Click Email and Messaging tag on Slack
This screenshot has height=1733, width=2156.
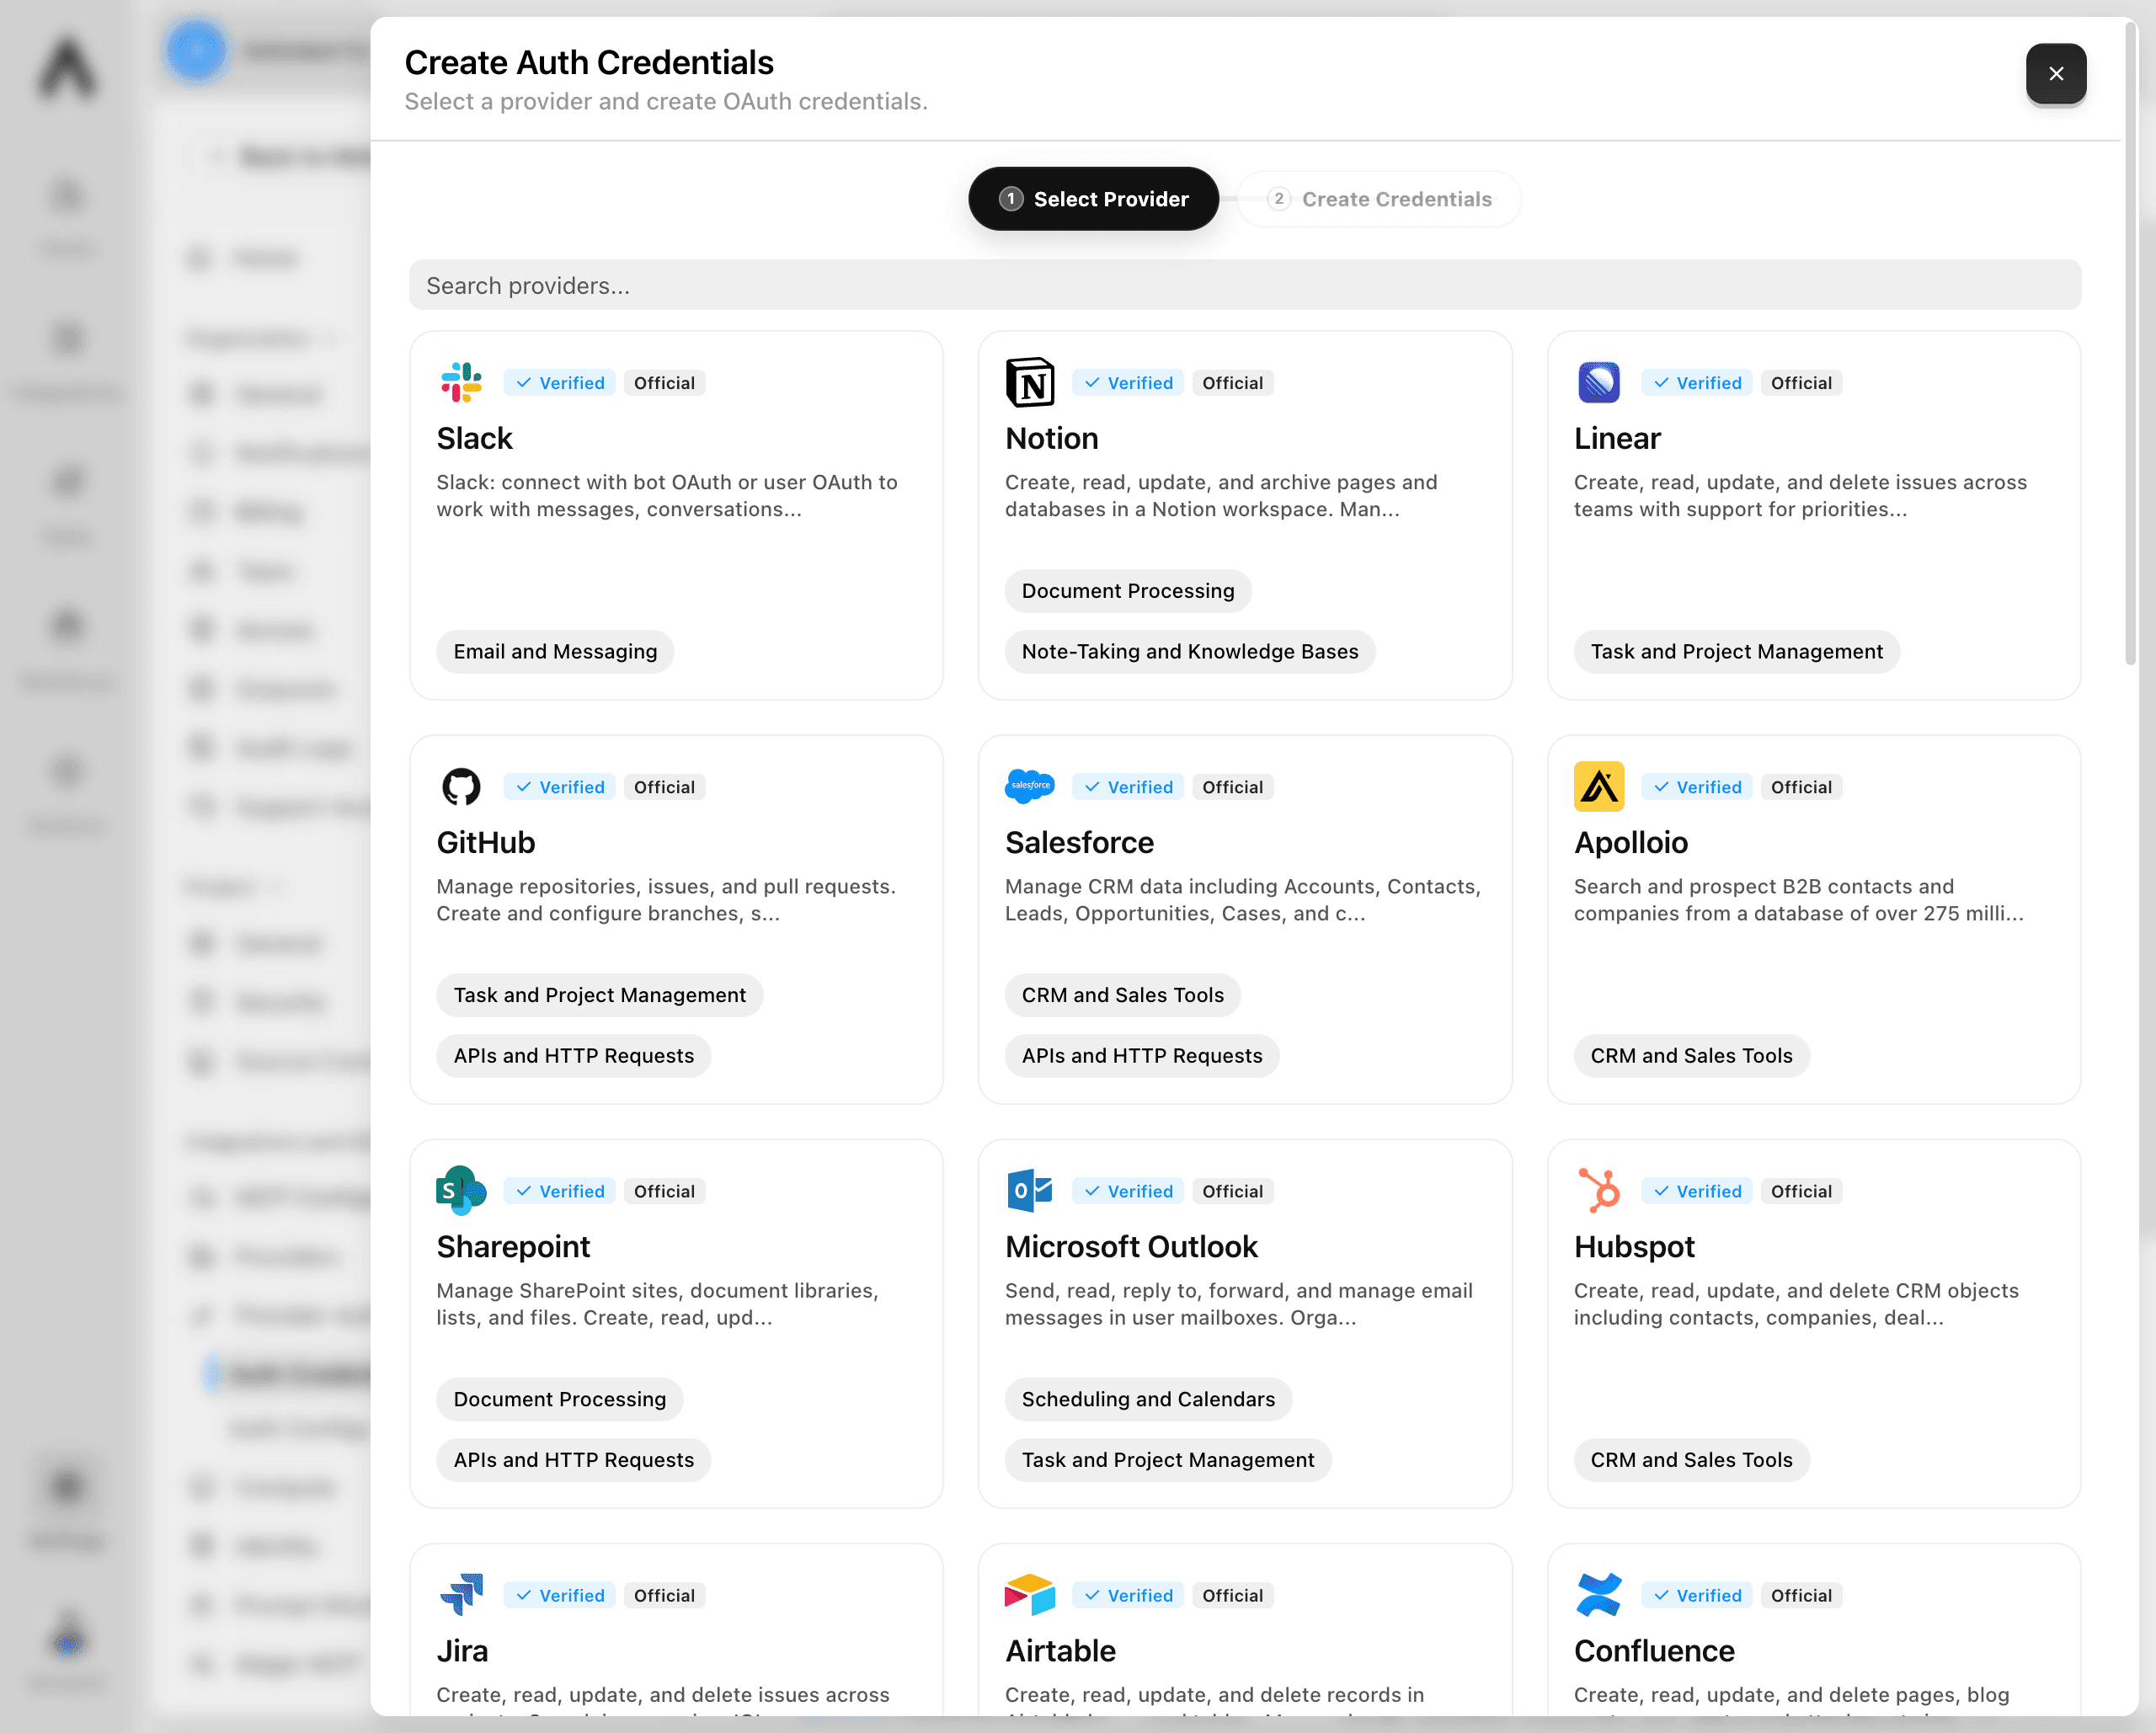pyautogui.click(x=554, y=651)
